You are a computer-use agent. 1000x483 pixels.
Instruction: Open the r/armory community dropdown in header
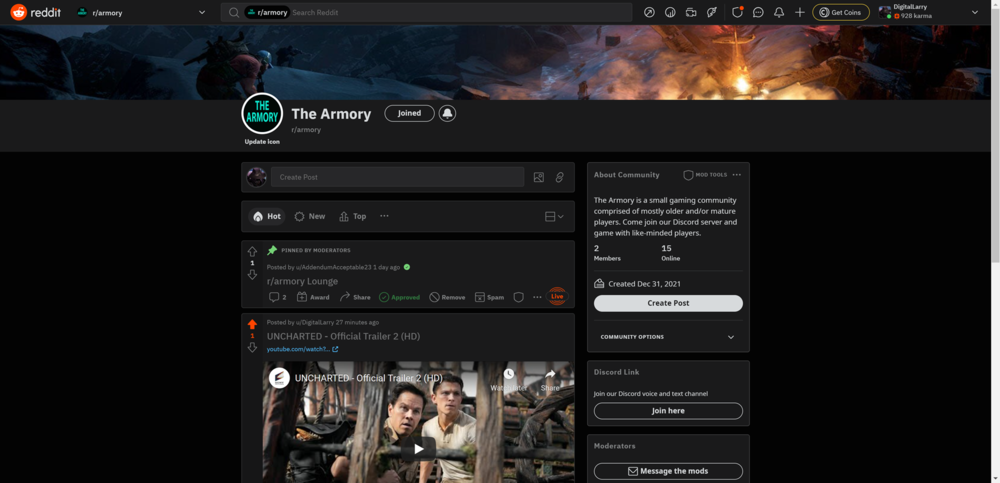coord(142,12)
